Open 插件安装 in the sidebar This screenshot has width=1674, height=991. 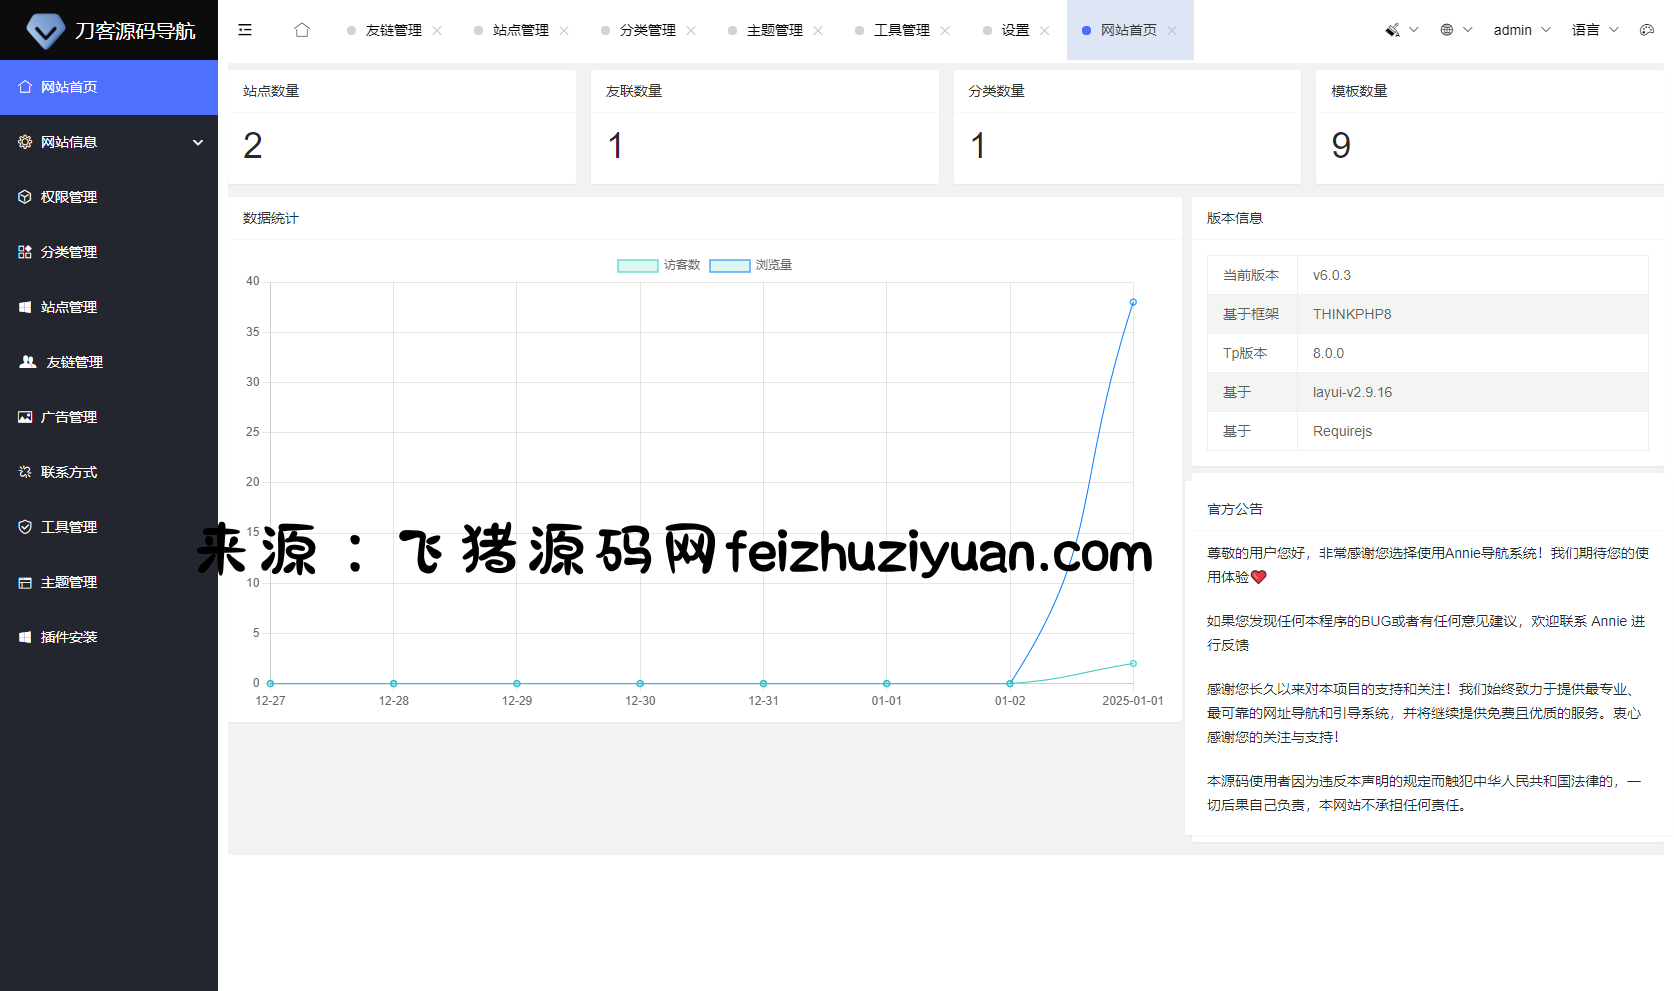[69, 637]
